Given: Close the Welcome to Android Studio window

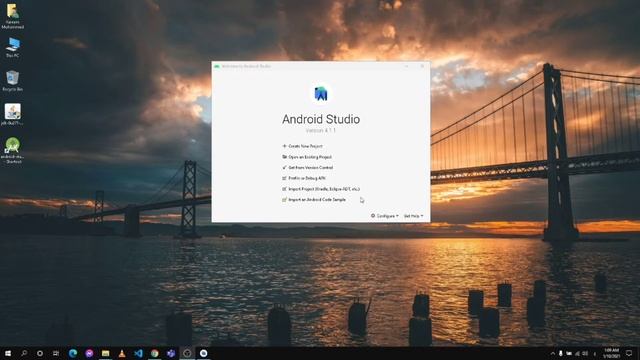Looking at the screenshot, I should click(x=422, y=66).
